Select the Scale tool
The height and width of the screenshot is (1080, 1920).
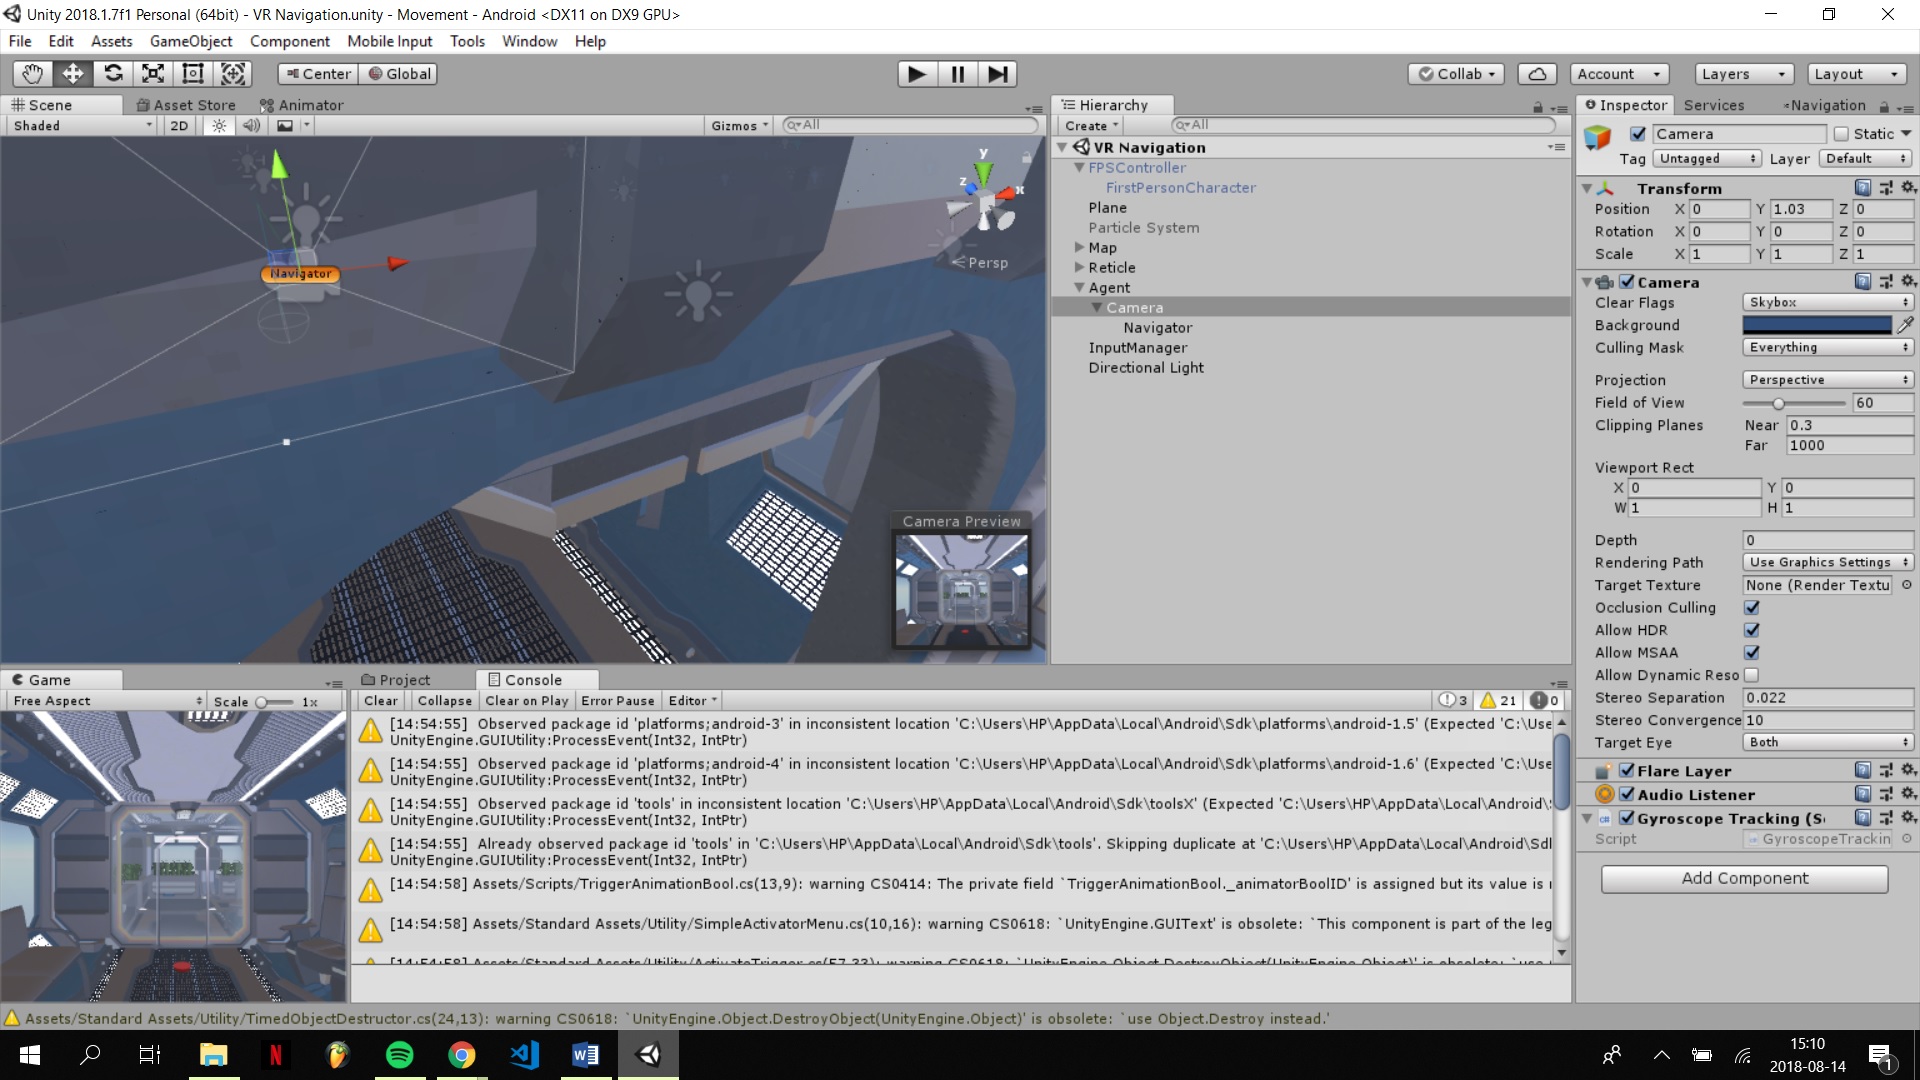click(x=152, y=73)
